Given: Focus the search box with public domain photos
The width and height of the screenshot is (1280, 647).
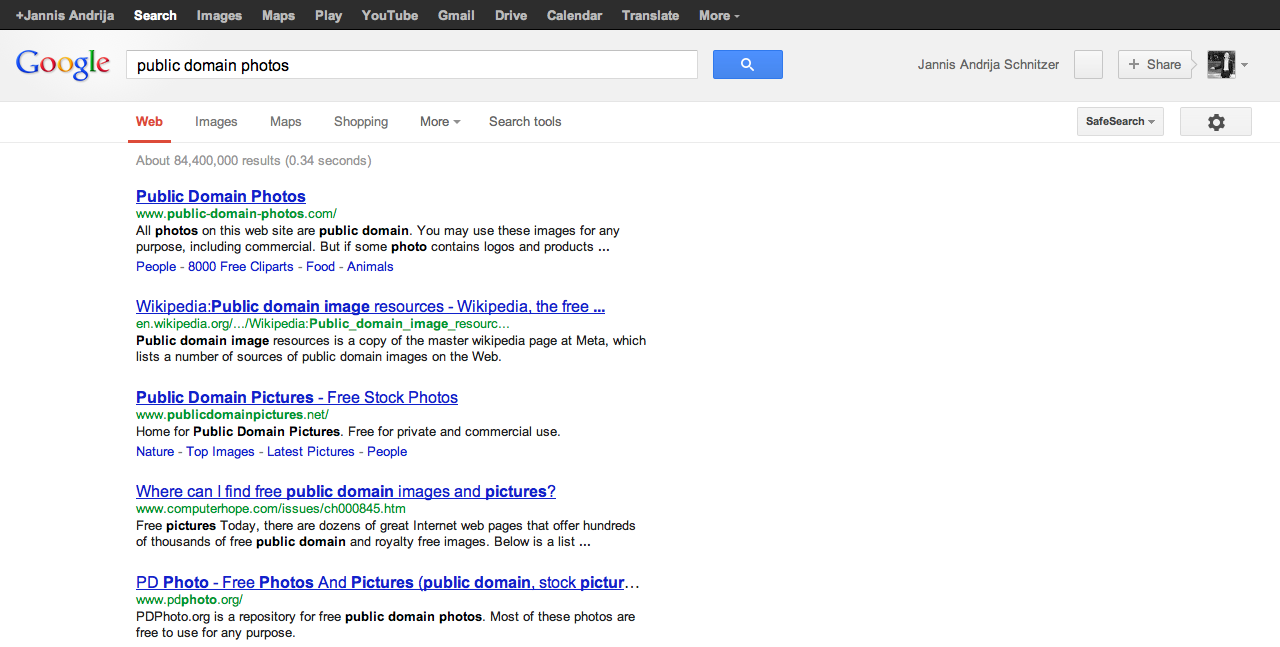Looking at the screenshot, I should 411,65.
